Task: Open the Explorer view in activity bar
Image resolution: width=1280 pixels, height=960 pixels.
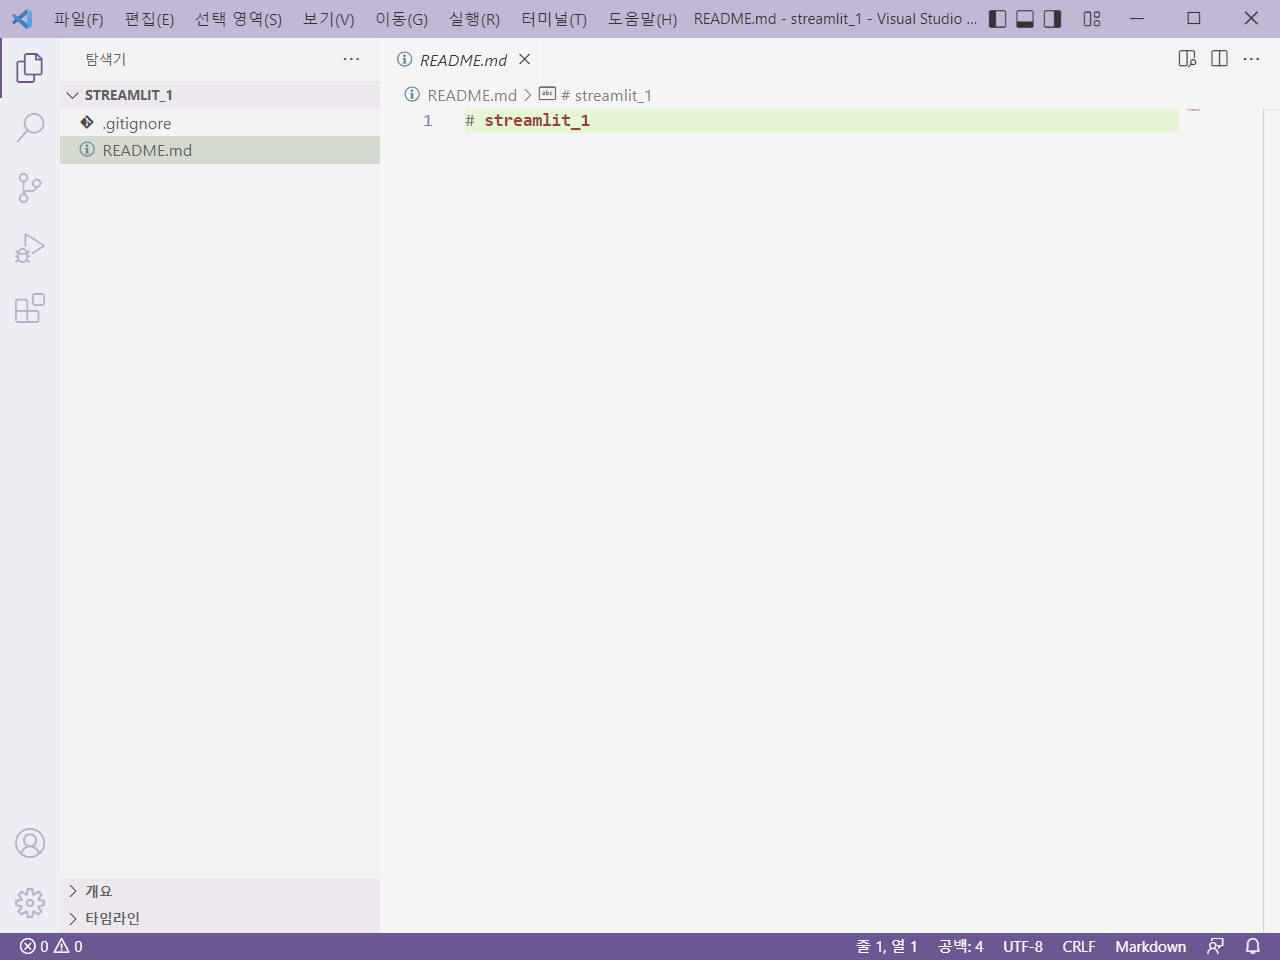Action: tap(30, 68)
